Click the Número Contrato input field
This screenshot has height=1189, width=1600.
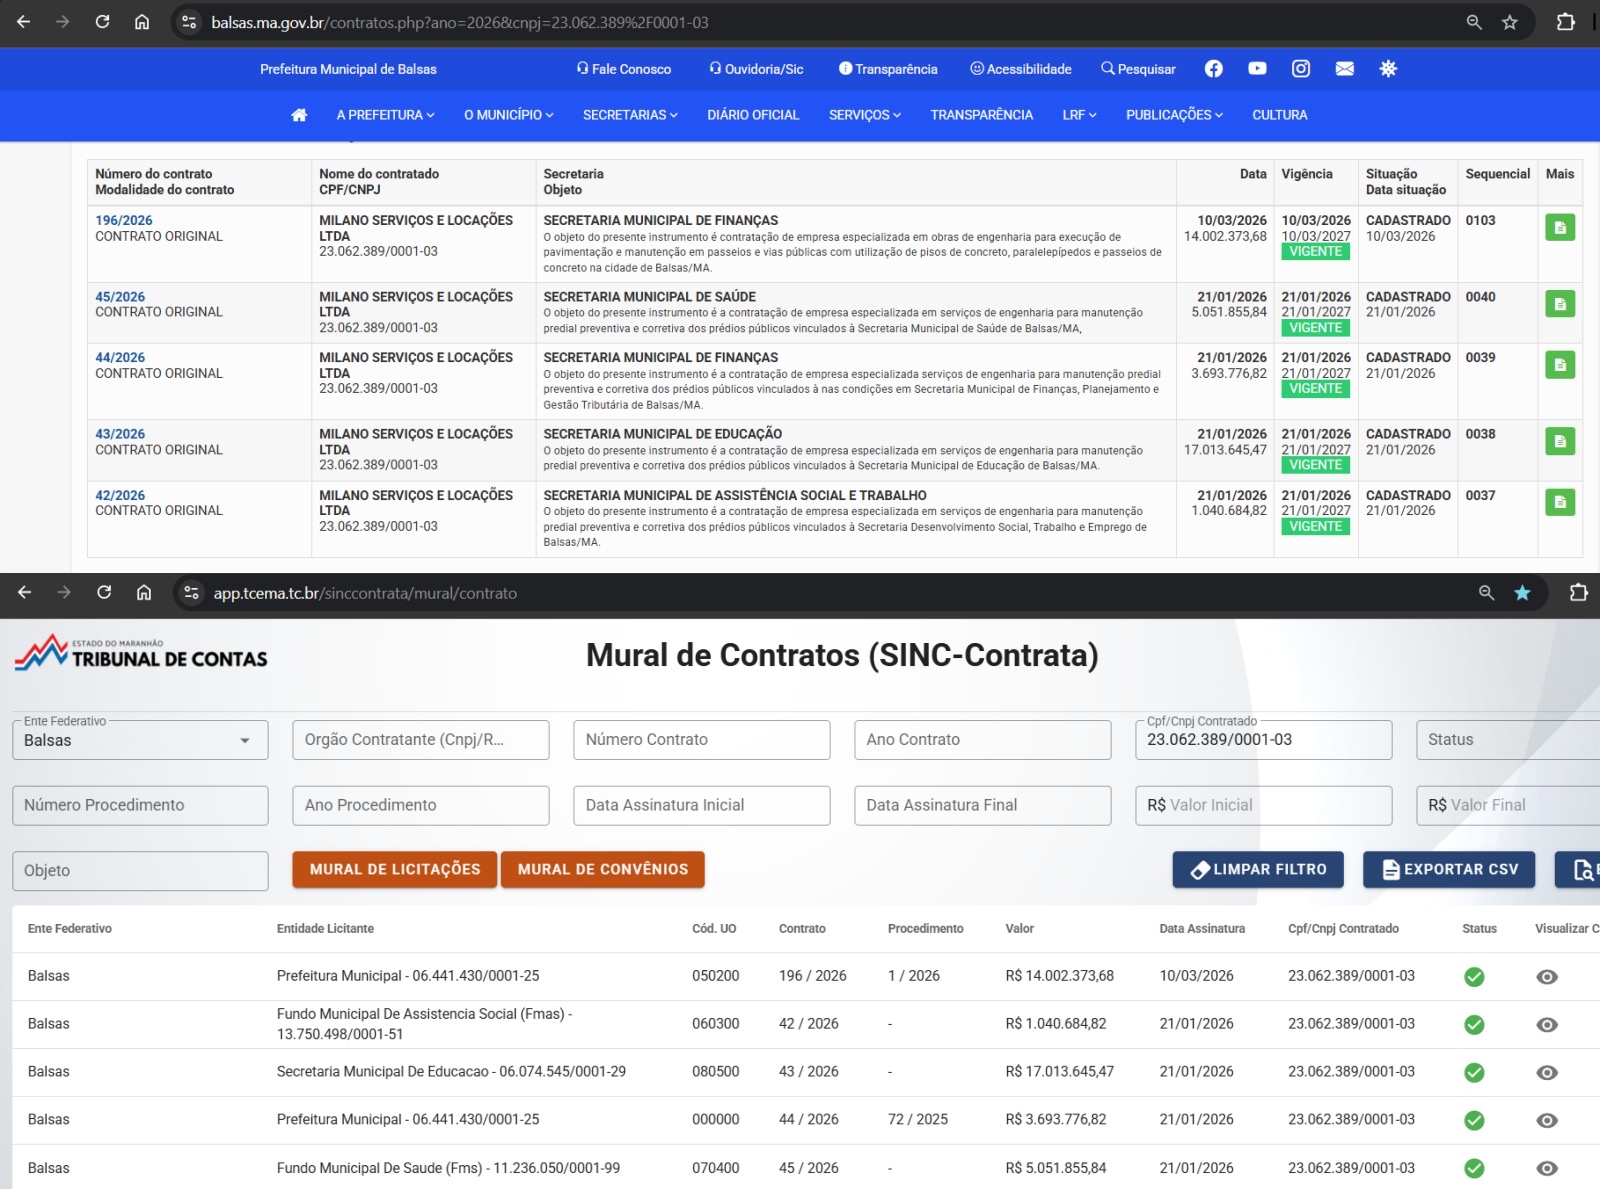tap(701, 740)
